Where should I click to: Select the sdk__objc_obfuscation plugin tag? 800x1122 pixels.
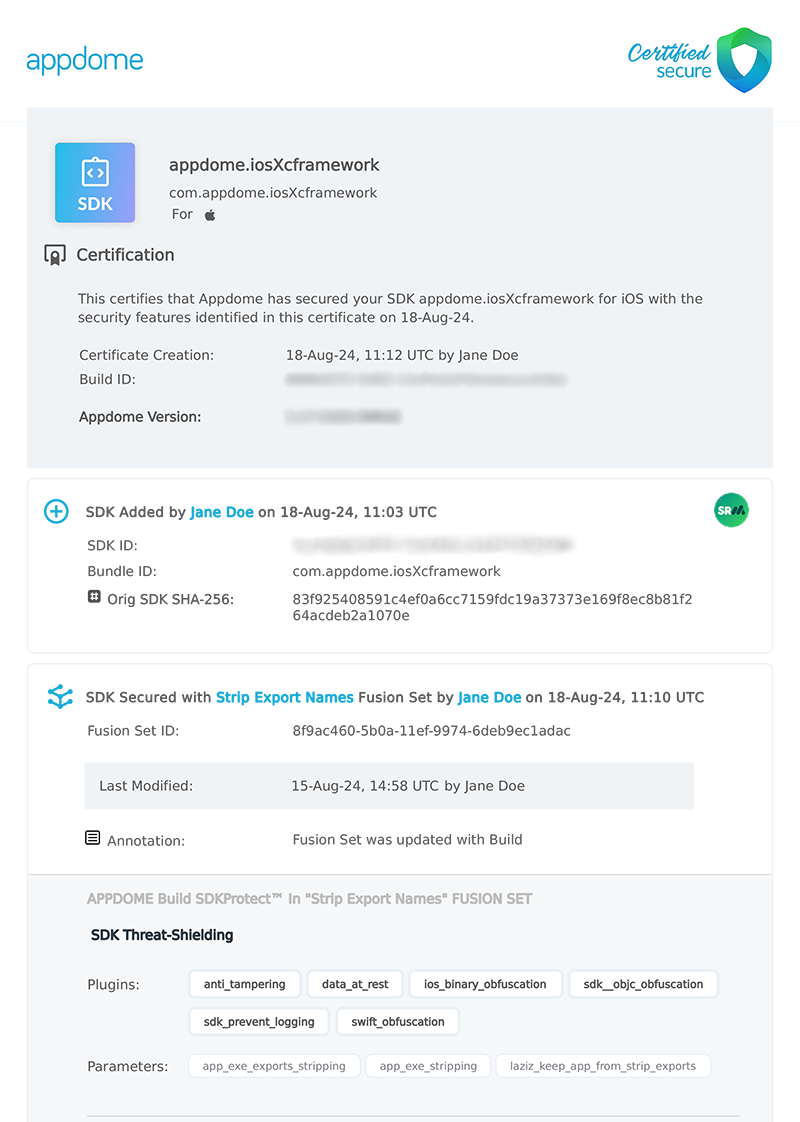pos(643,984)
